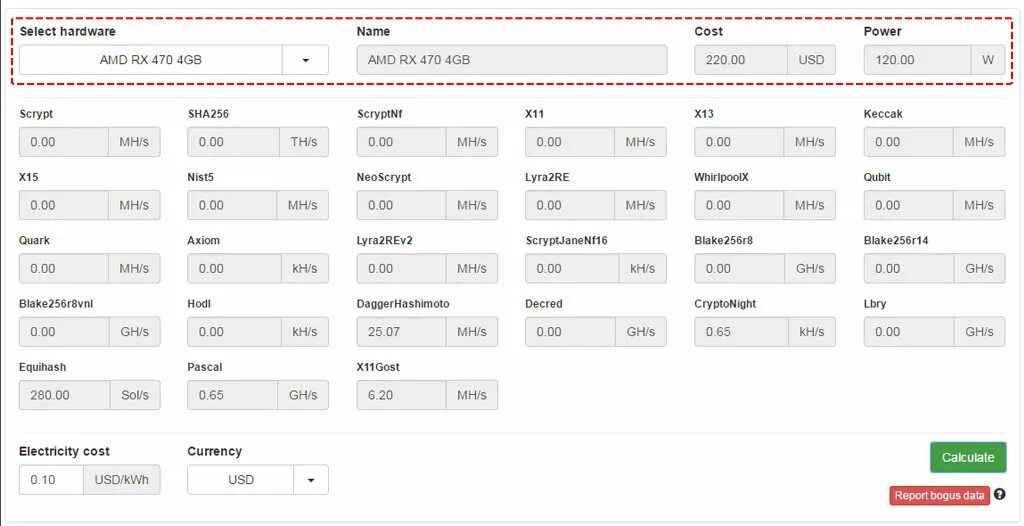Click the Lyra2REv2 hashrate field
Screen dimensions: 1024x526
pyautogui.click(x=402, y=269)
